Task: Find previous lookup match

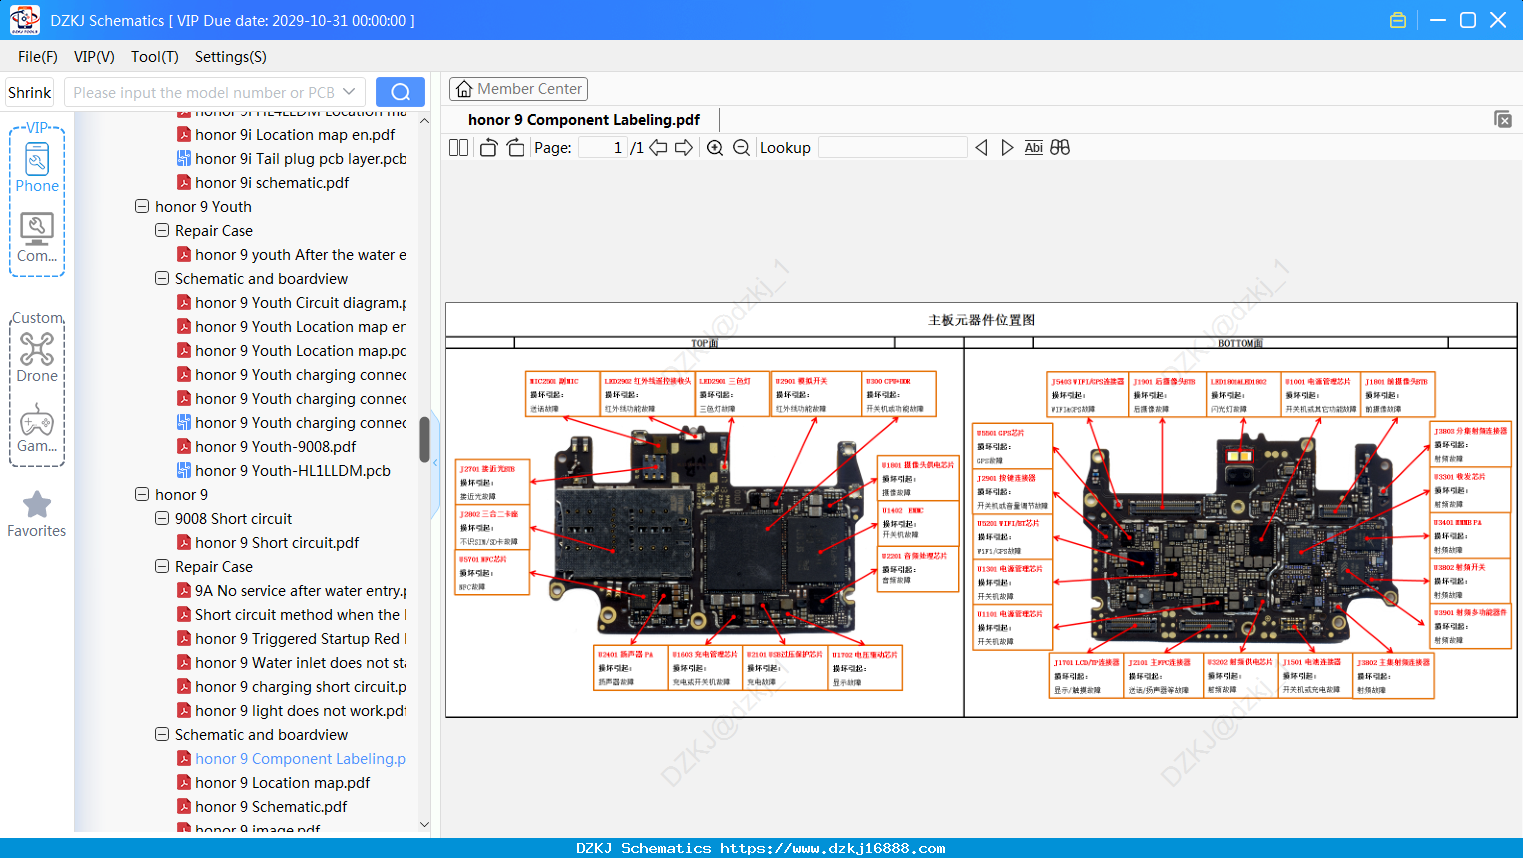Action: click(981, 148)
